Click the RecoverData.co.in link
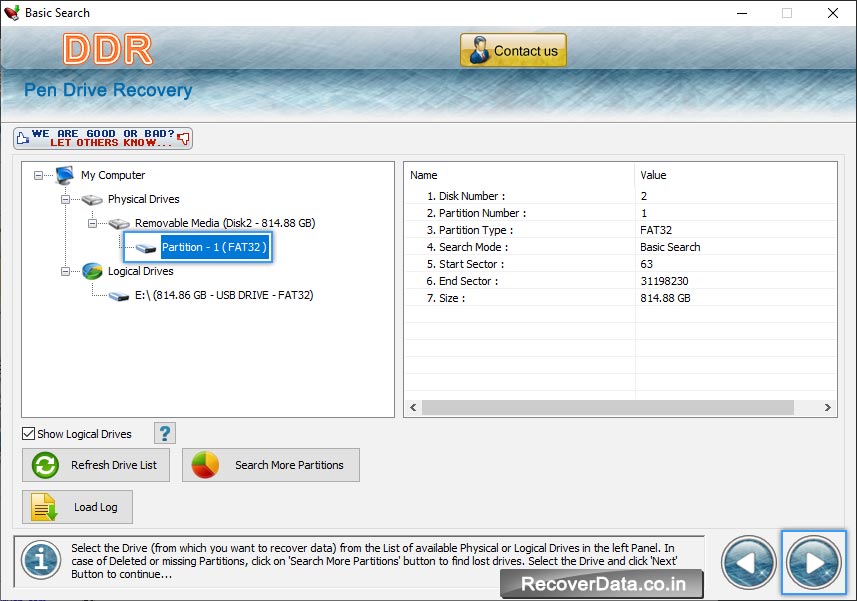 602,584
